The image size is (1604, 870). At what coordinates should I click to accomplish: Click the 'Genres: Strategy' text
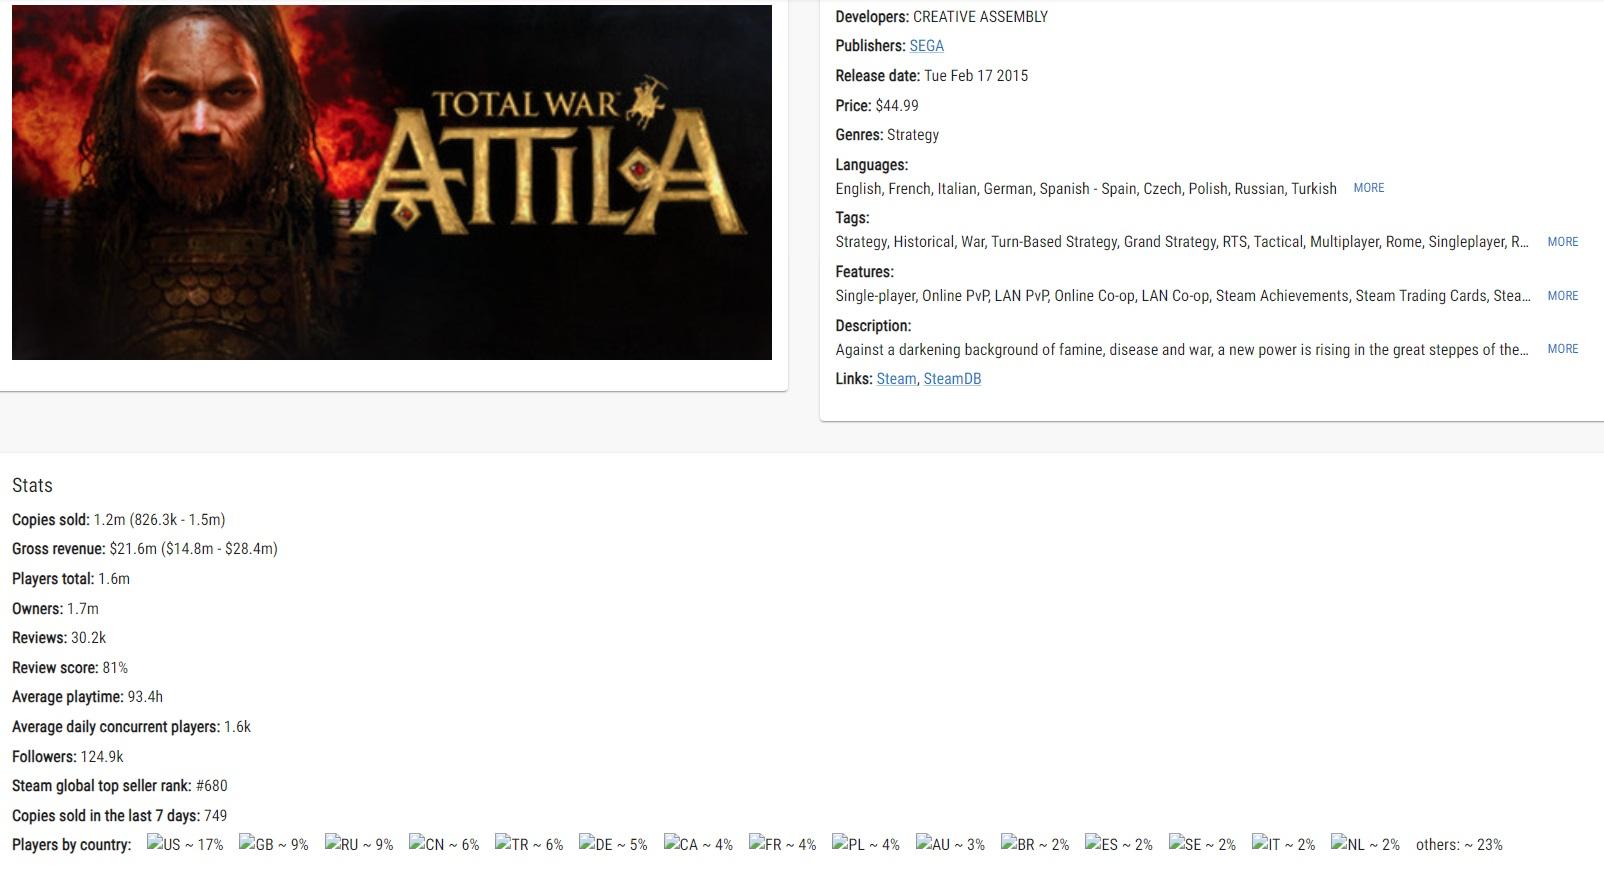coord(887,135)
